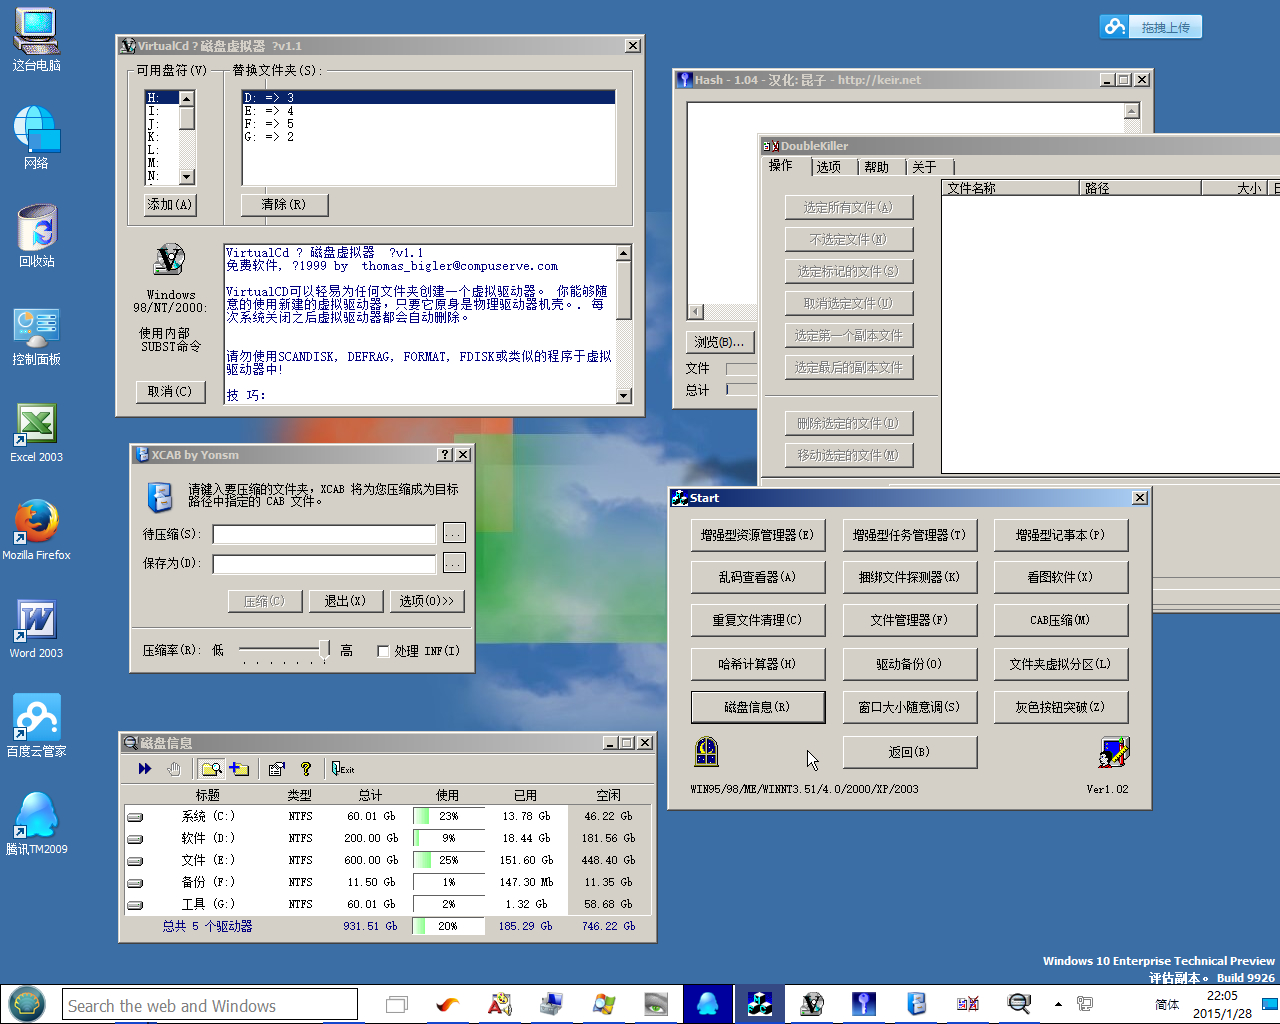Select the 软件 (D:) drive row
The height and width of the screenshot is (1024, 1280).
[387, 839]
